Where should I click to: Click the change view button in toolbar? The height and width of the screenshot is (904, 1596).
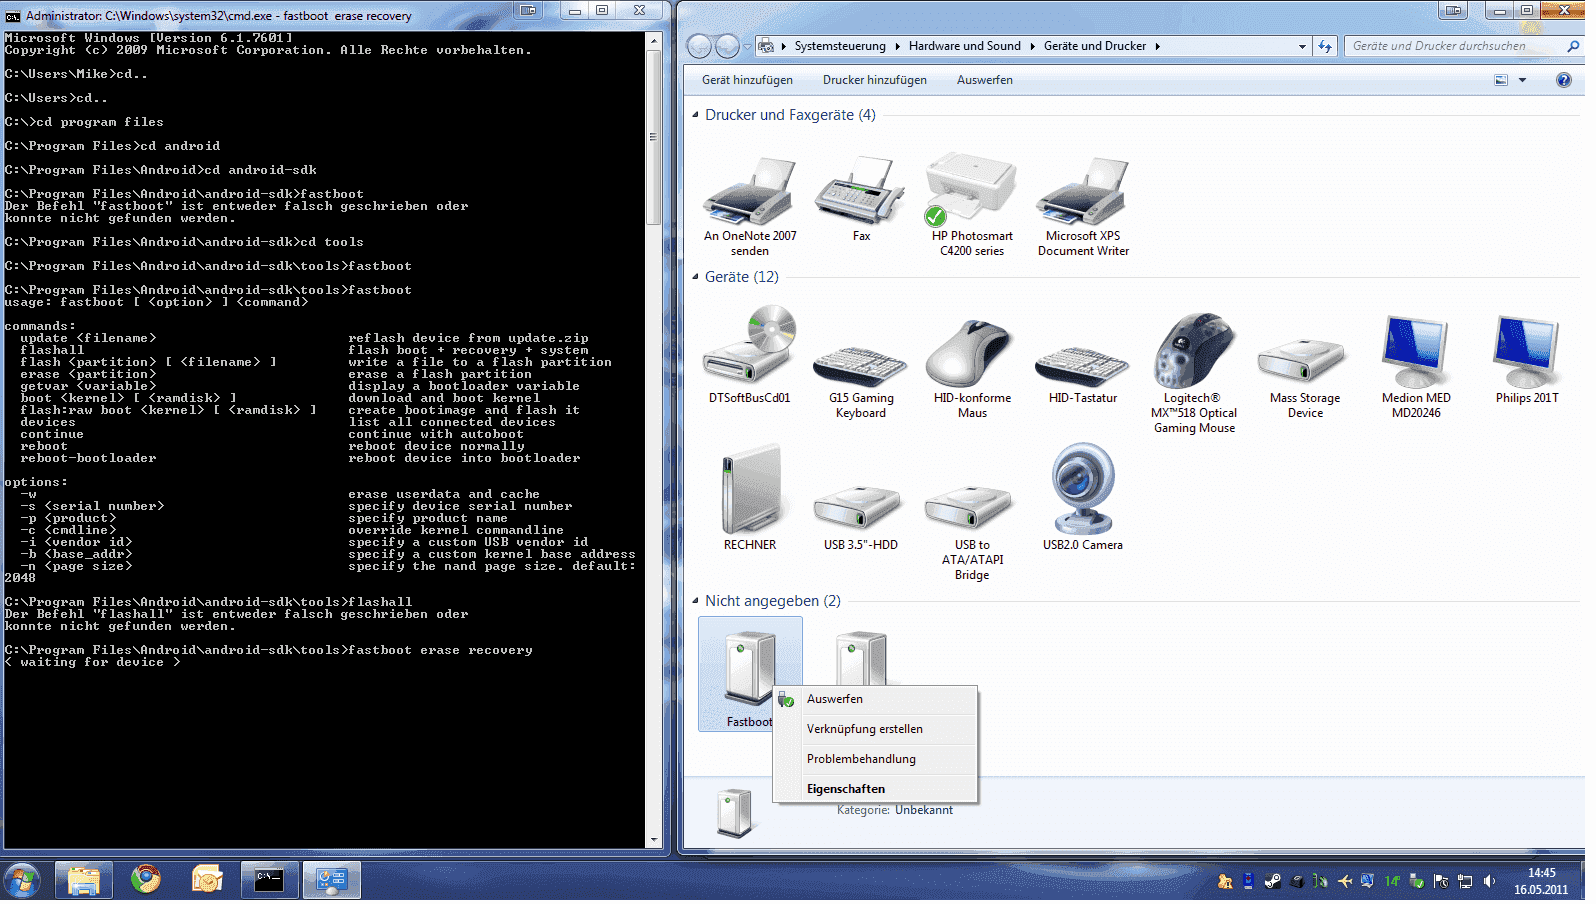pos(1501,80)
